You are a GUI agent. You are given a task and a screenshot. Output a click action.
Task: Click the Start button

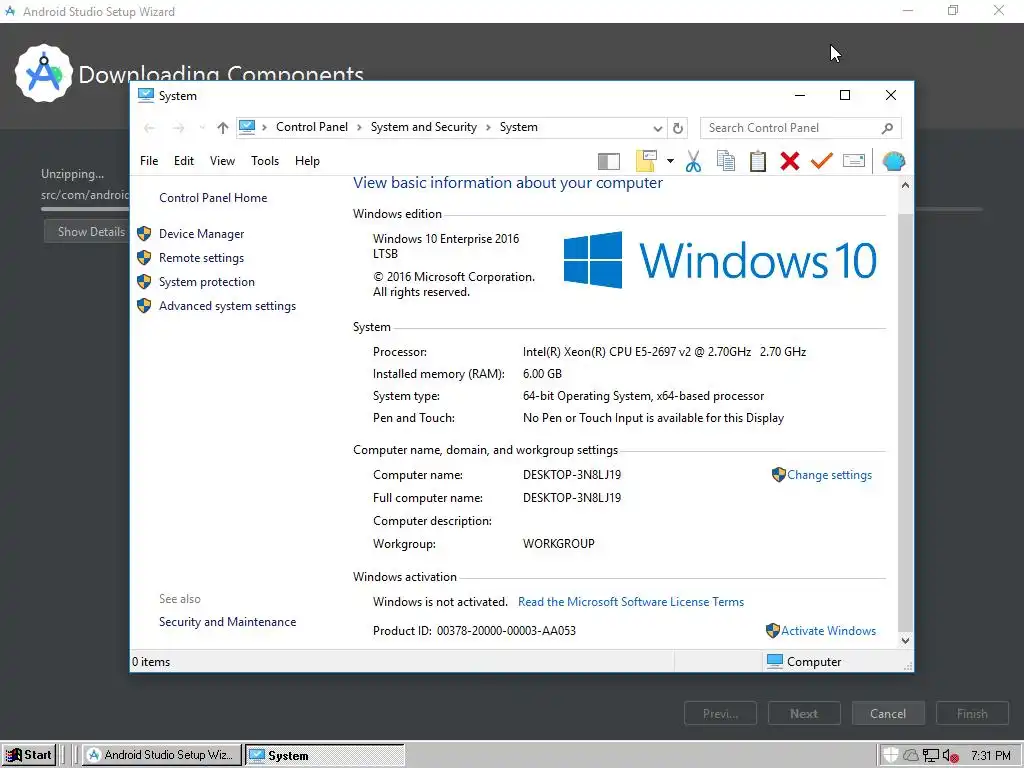coord(29,755)
